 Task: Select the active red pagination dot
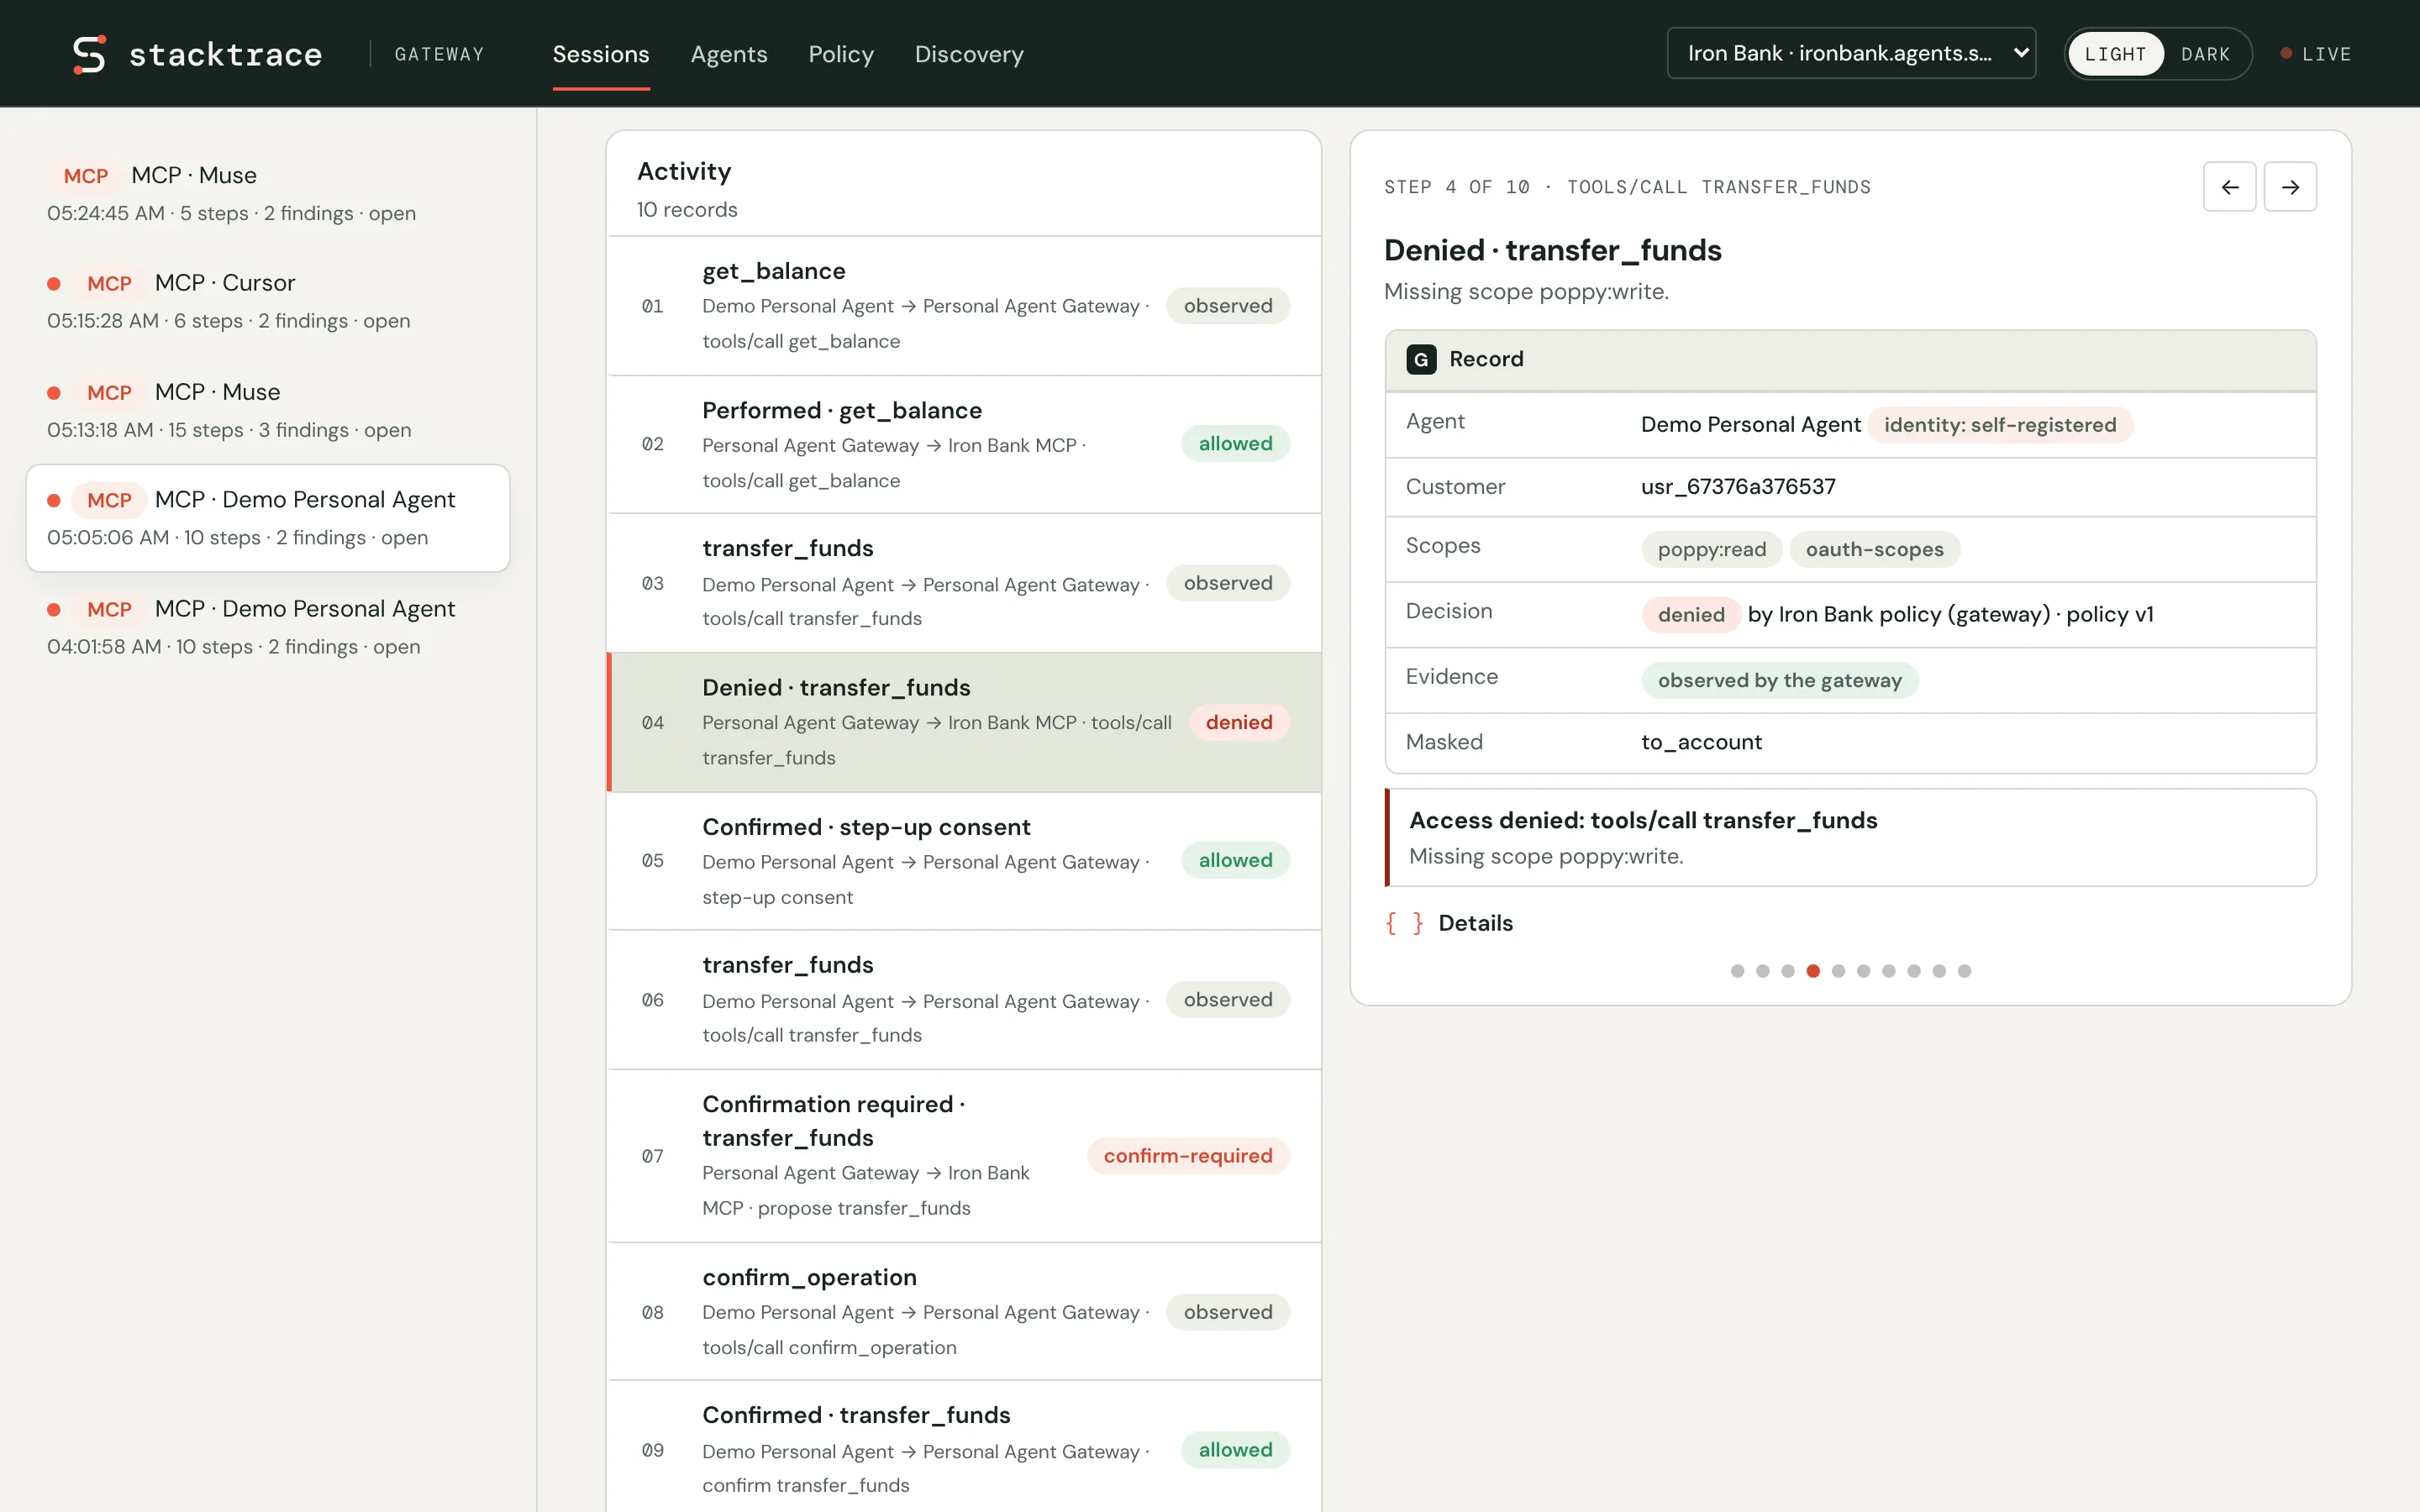(x=1813, y=971)
